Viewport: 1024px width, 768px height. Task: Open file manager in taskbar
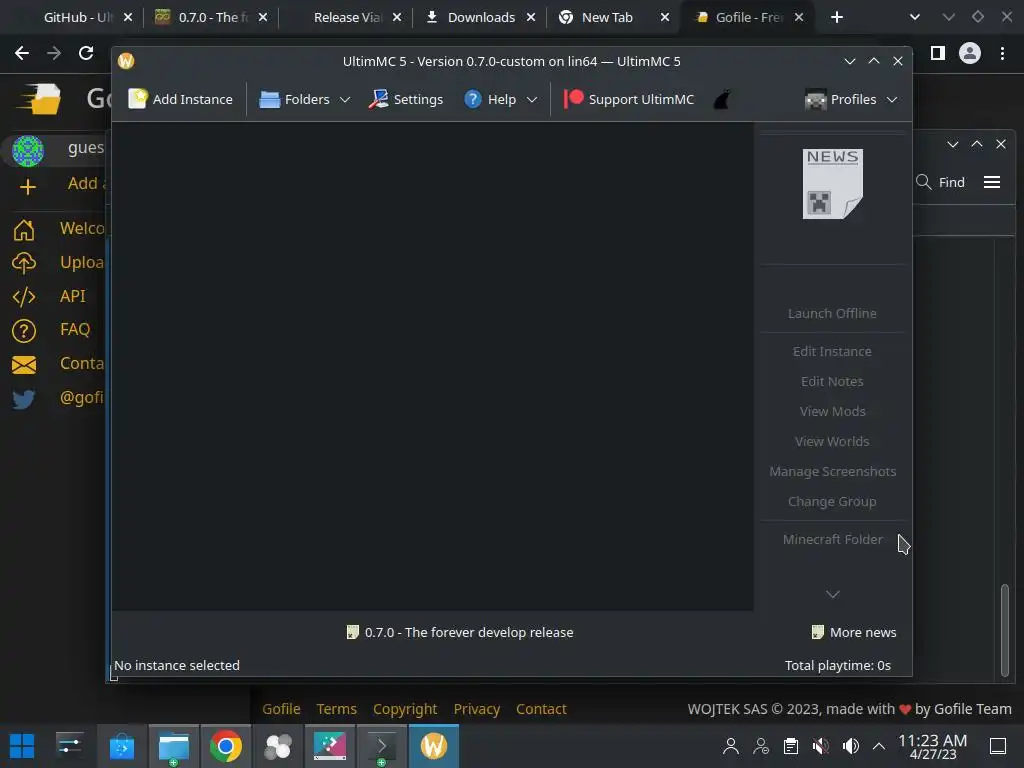point(174,746)
